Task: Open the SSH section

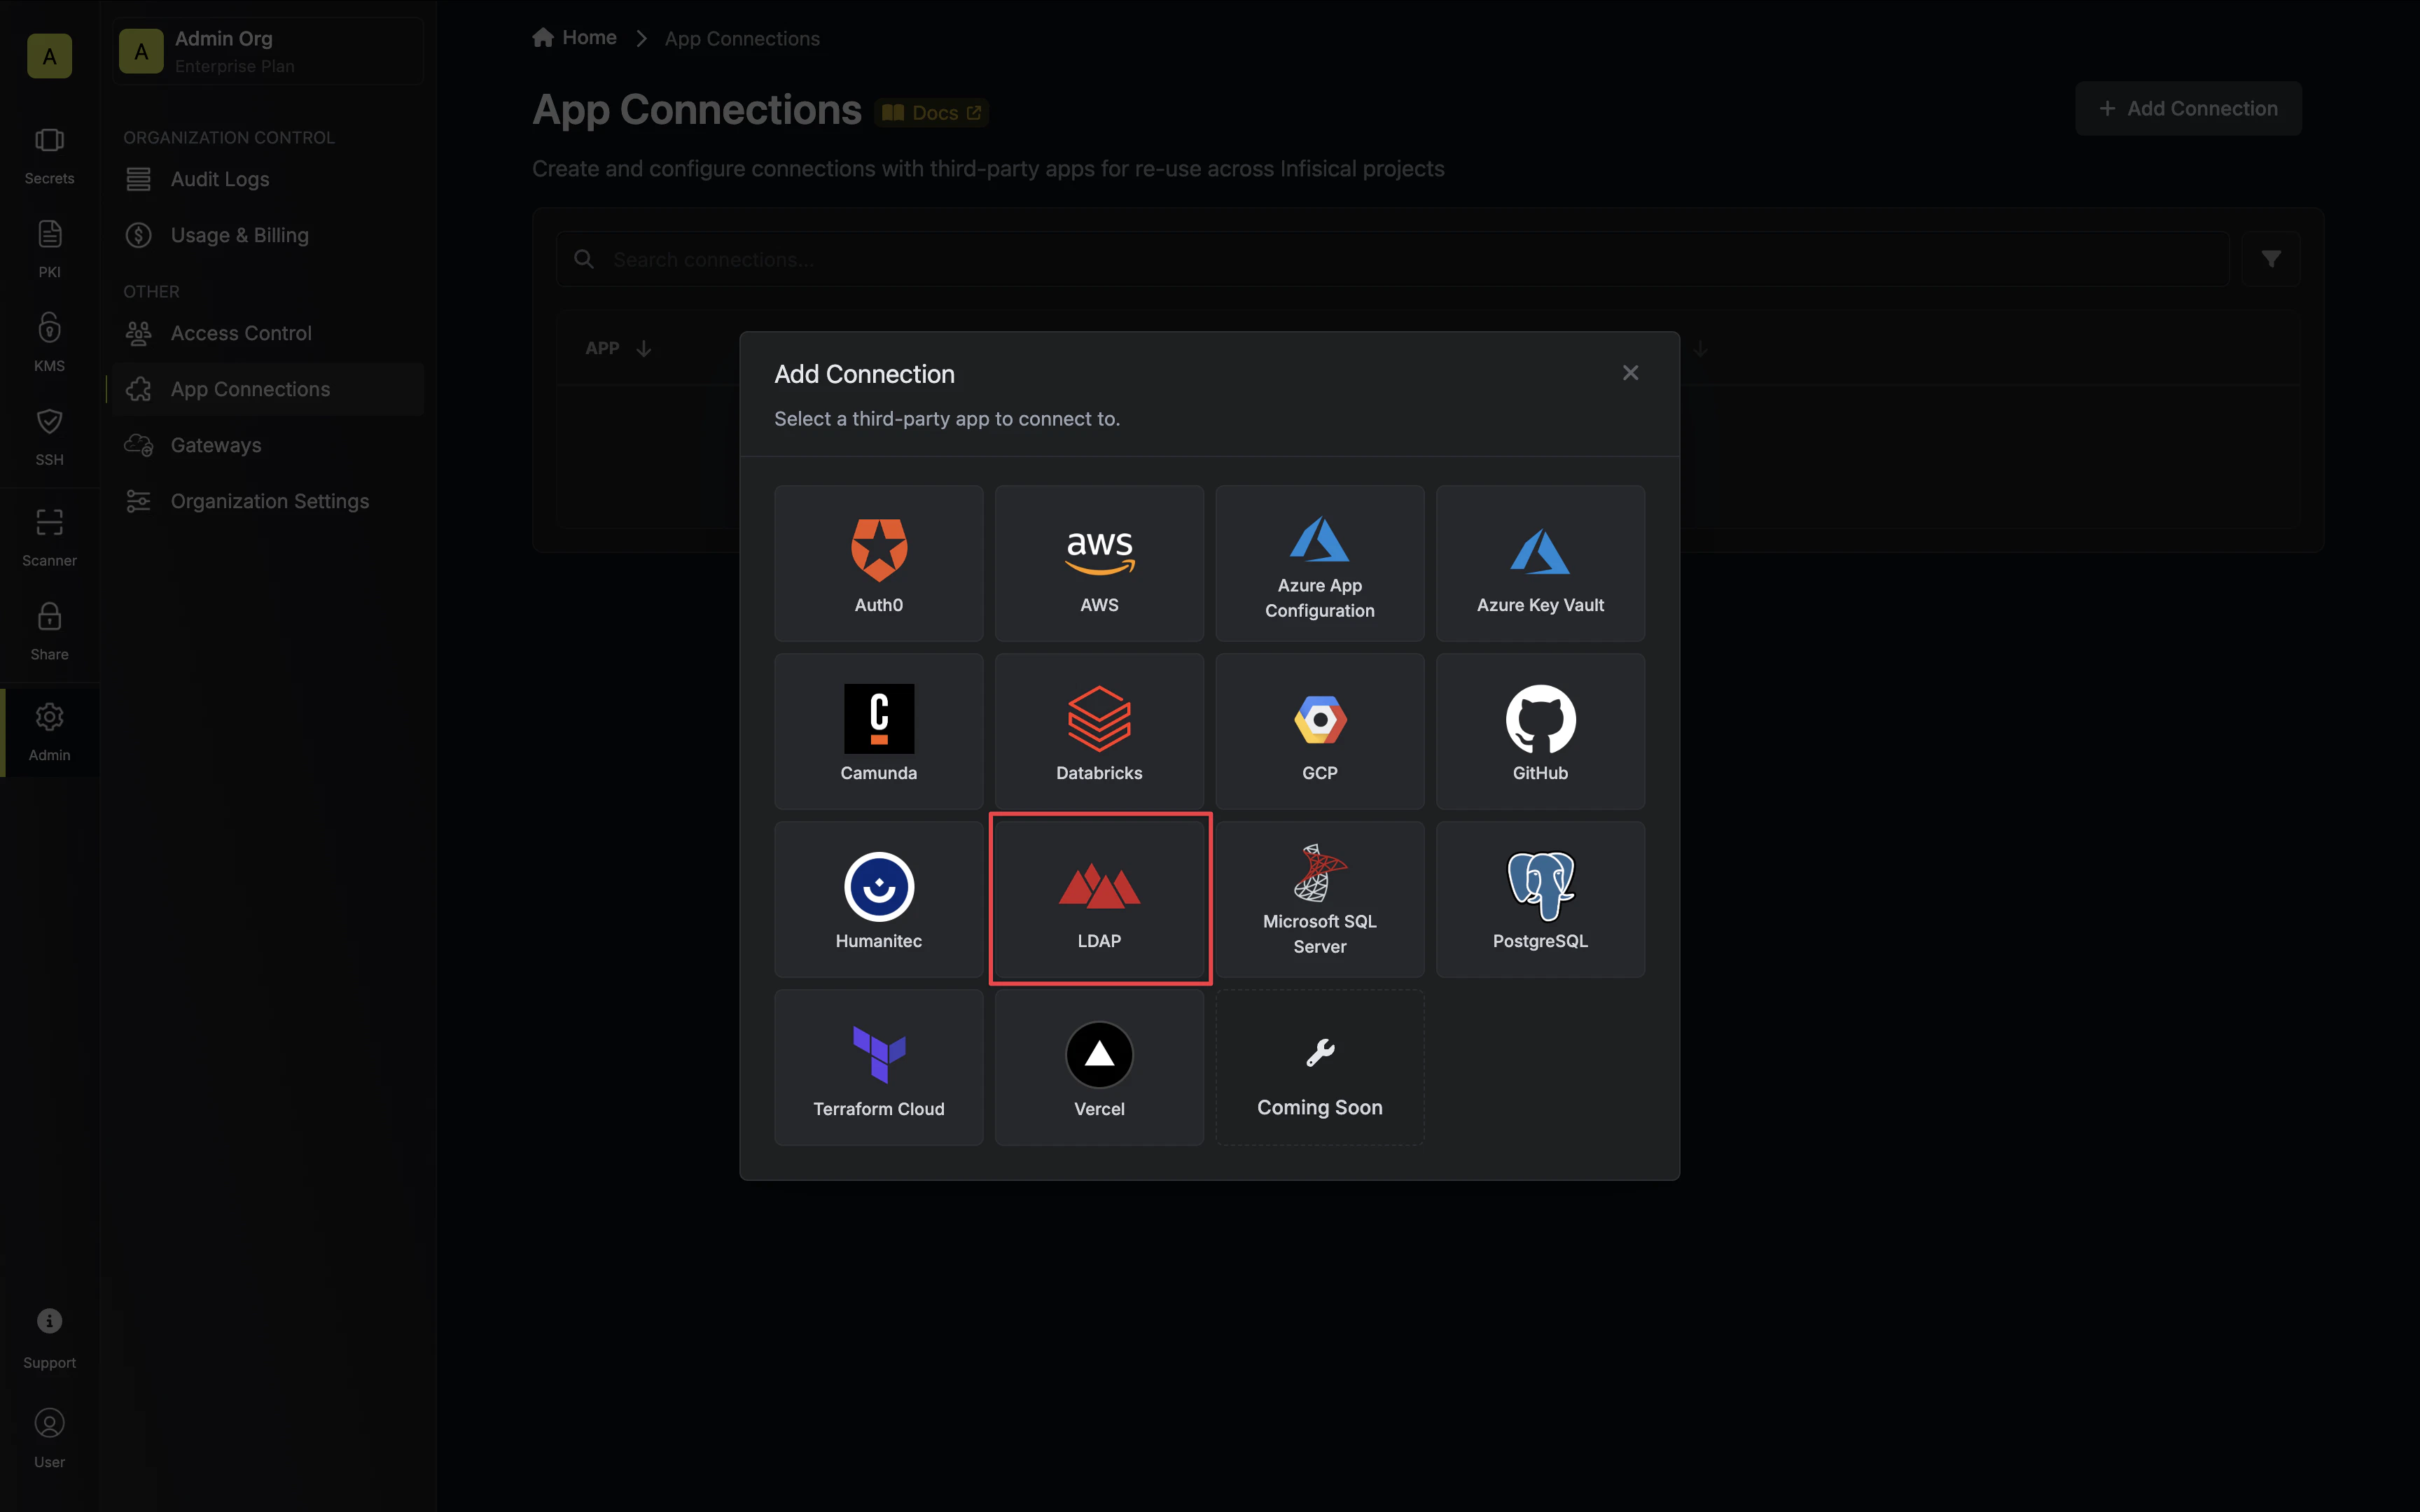Action: [49, 438]
